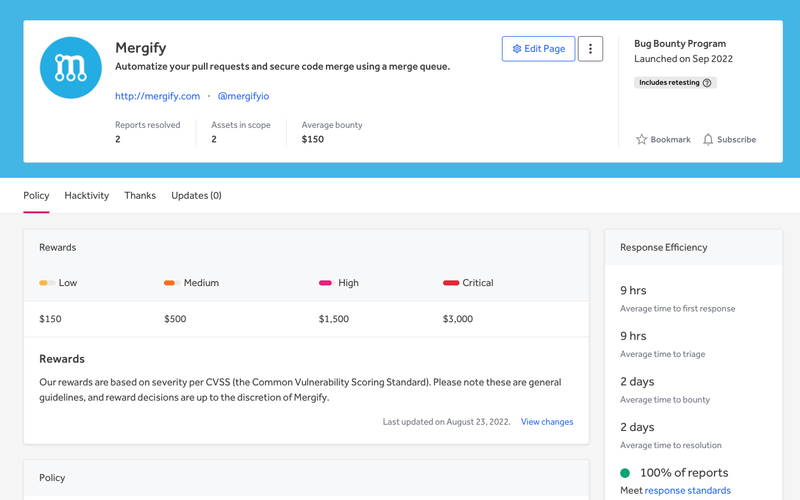The height and width of the screenshot is (500, 800).
Task: Click the Medium severity orange indicator
Action: point(171,283)
